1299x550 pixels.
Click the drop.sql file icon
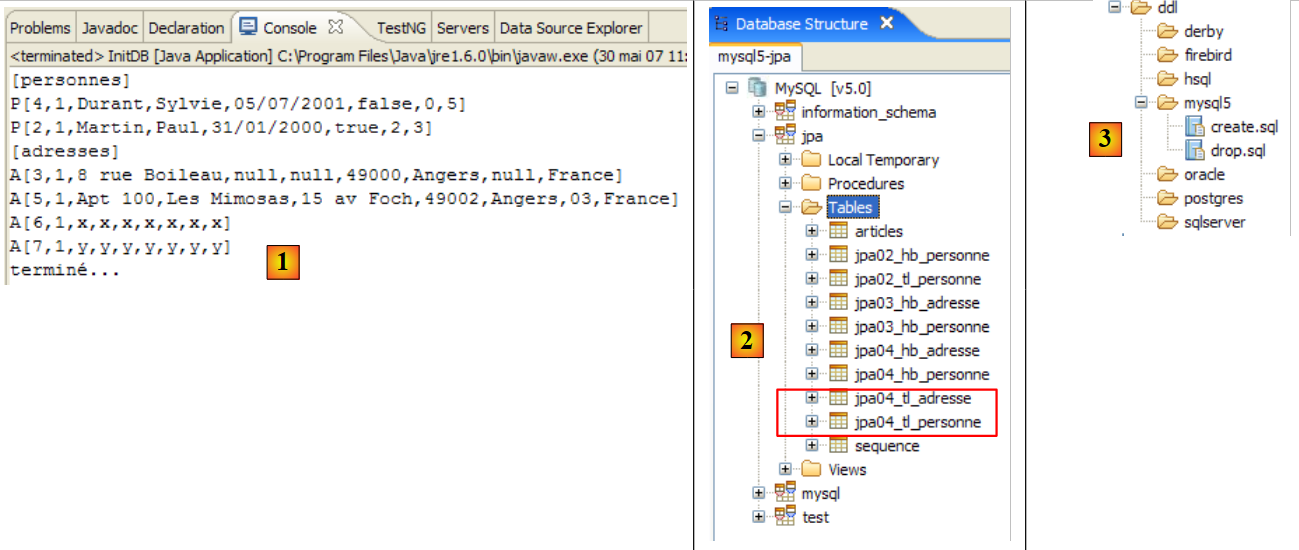click(1194, 151)
